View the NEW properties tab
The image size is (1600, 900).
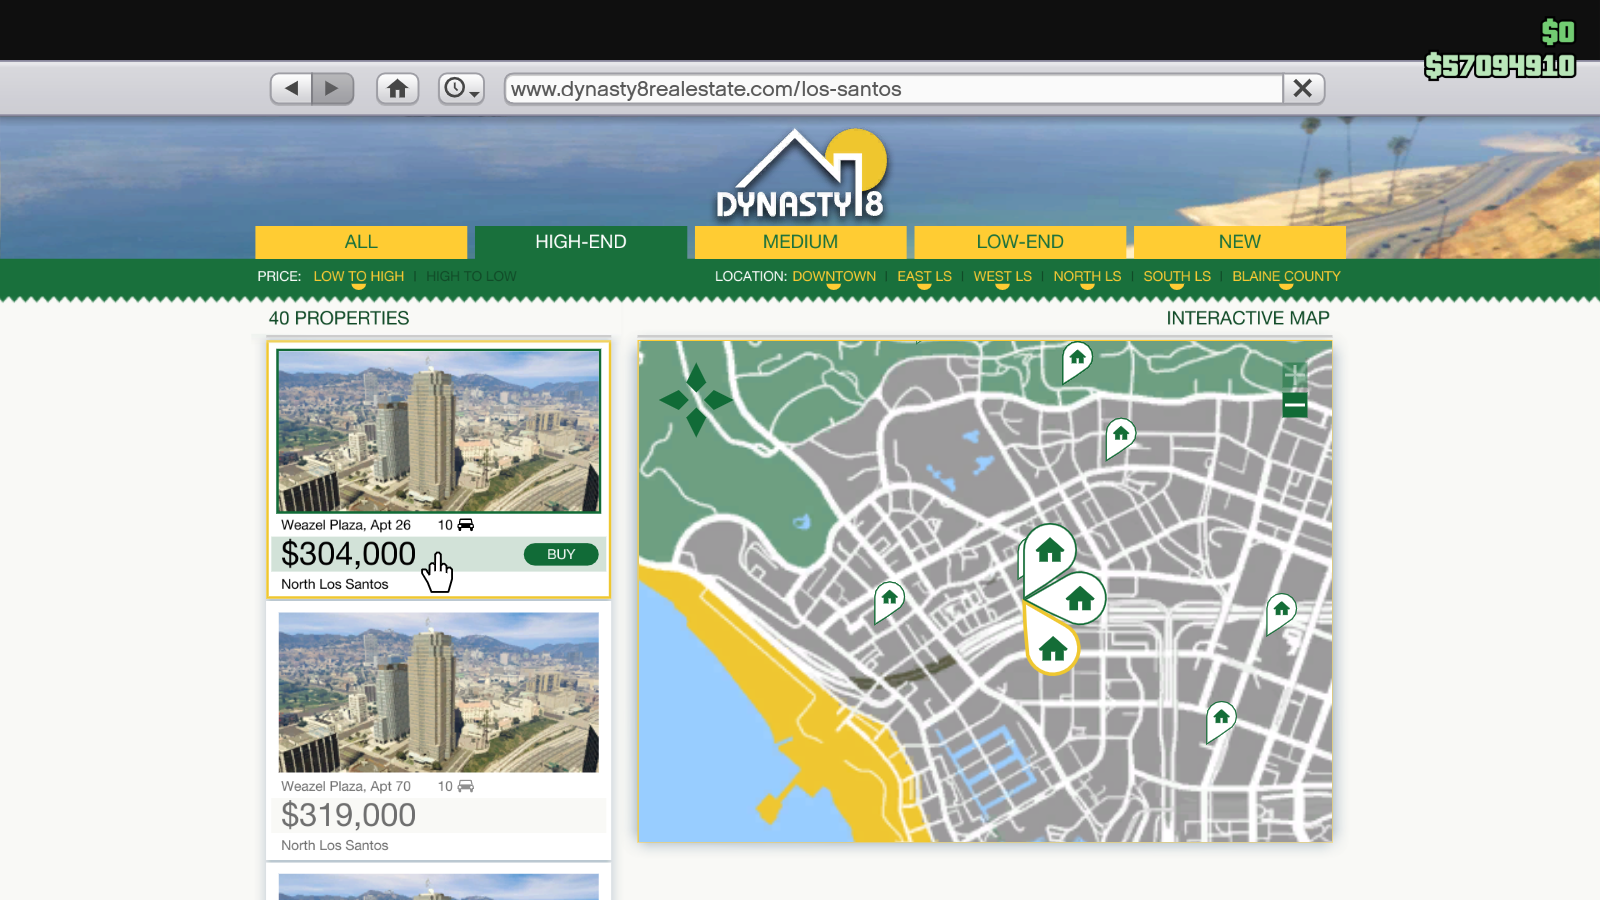(1239, 242)
